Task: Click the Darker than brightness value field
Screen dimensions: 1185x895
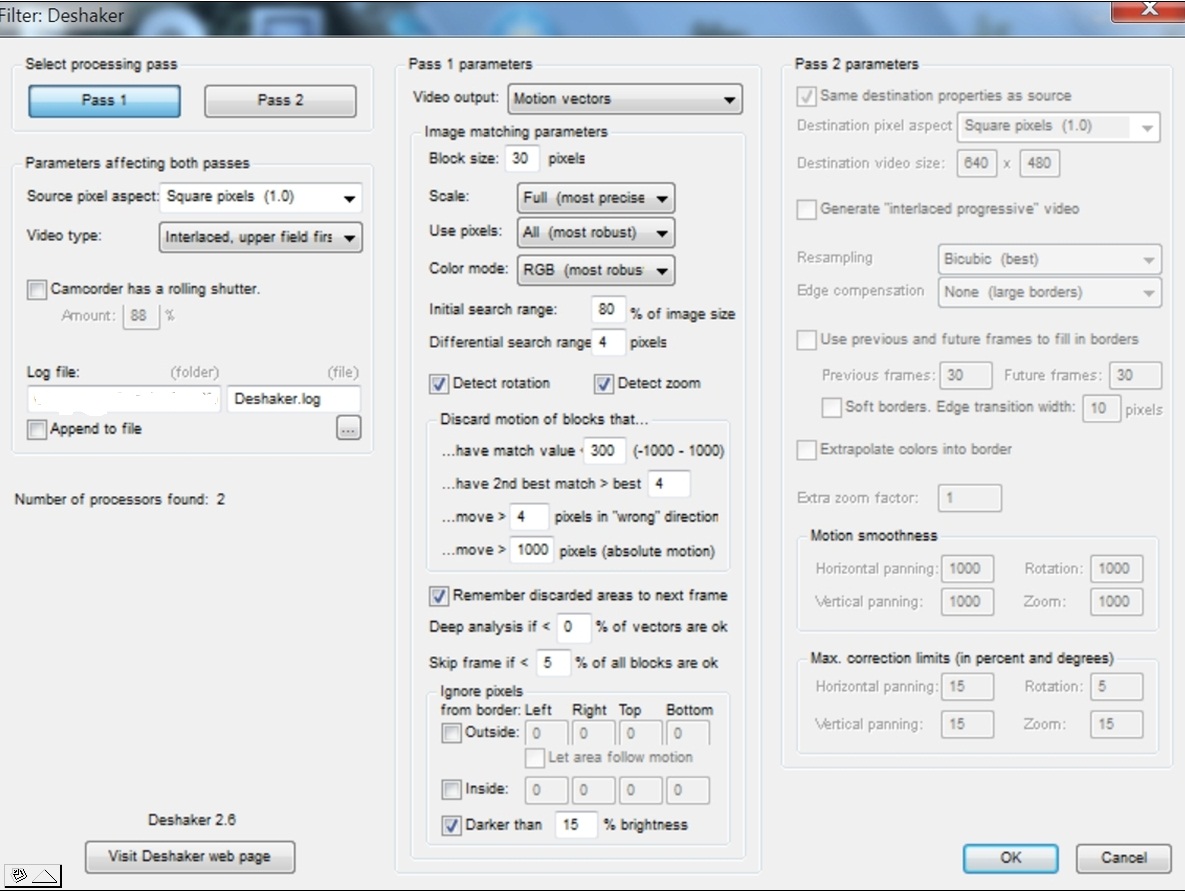Action: (x=576, y=825)
